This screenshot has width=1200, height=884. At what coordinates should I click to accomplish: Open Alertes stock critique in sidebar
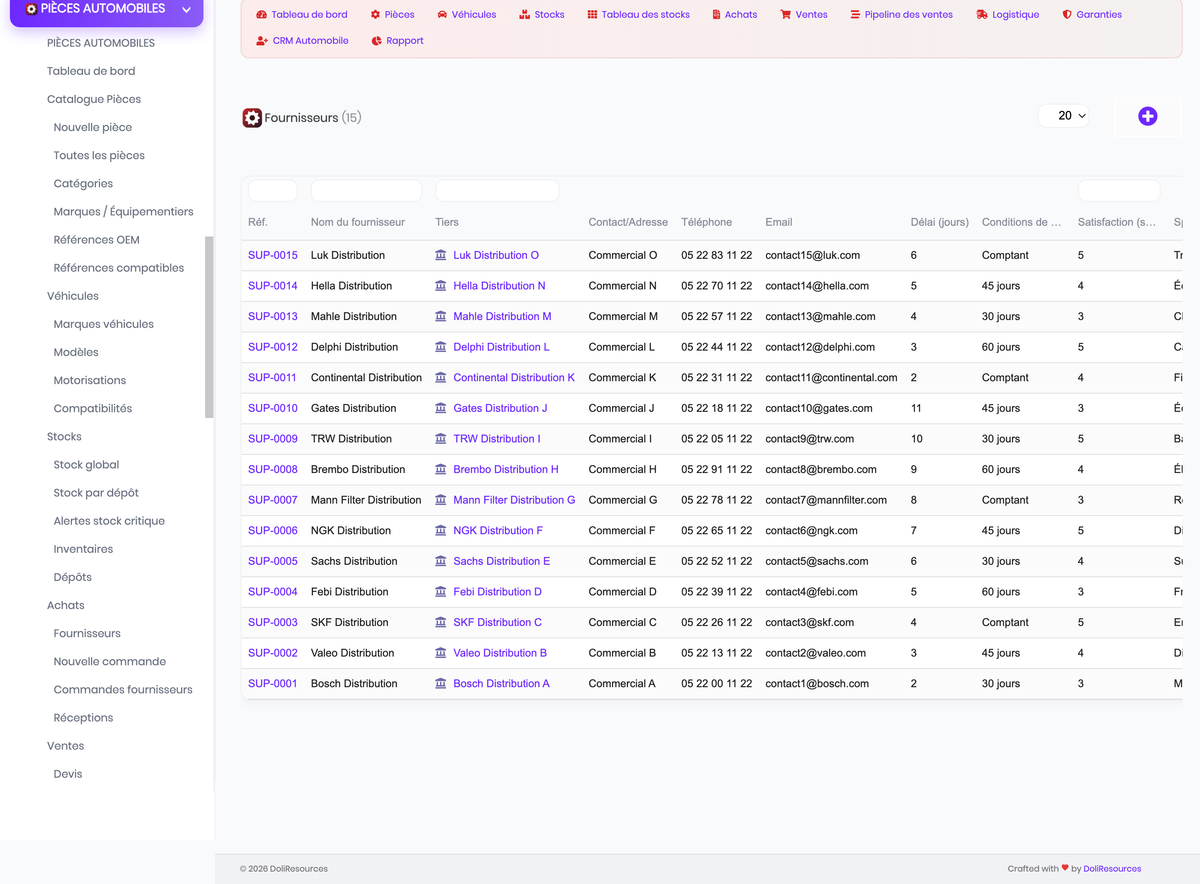click(x=109, y=521)
